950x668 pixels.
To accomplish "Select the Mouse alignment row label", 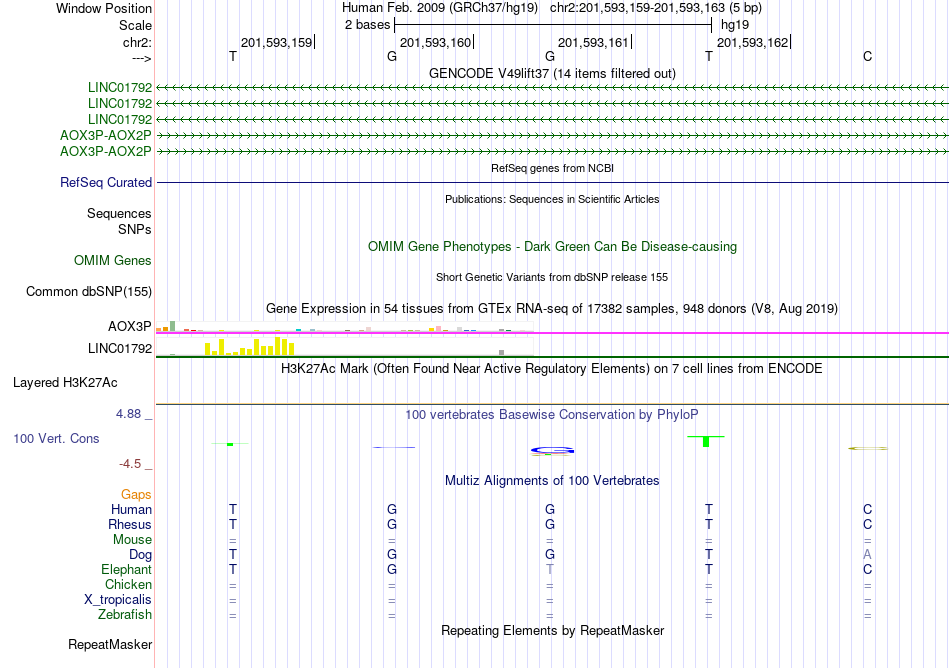I will pos(132,540).
